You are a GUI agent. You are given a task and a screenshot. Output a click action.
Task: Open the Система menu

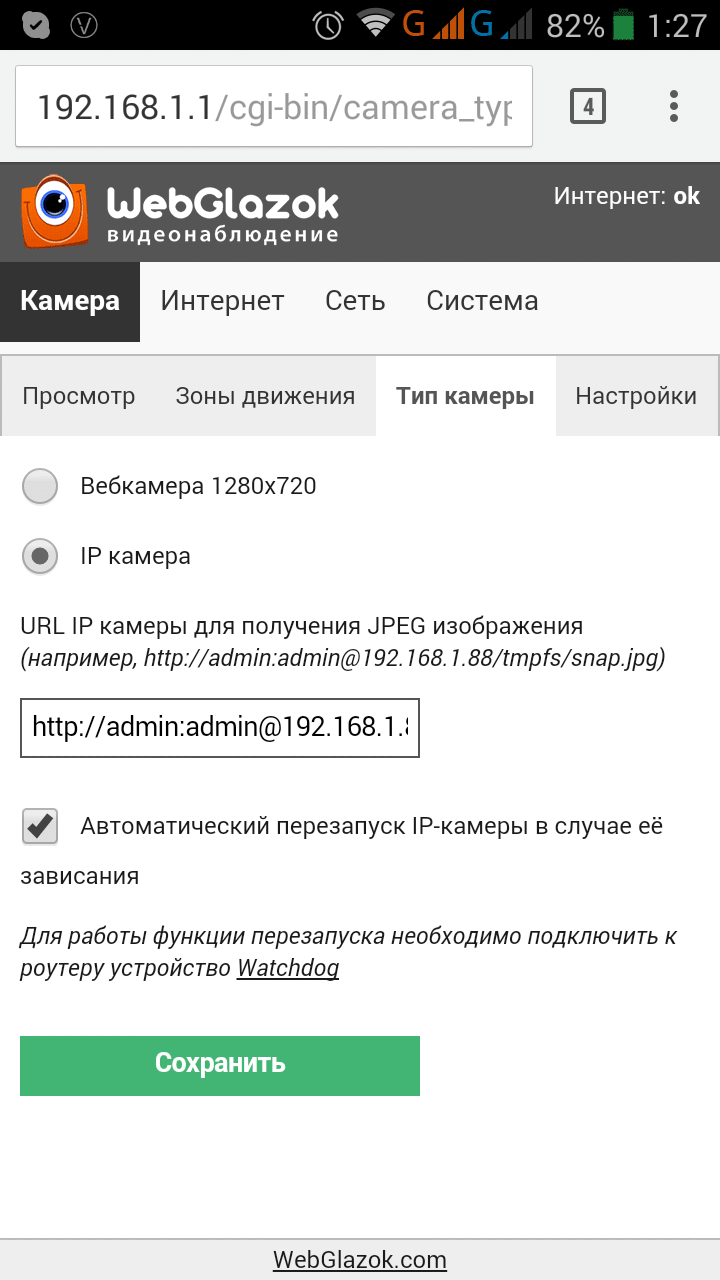click(x=482, y=301)
